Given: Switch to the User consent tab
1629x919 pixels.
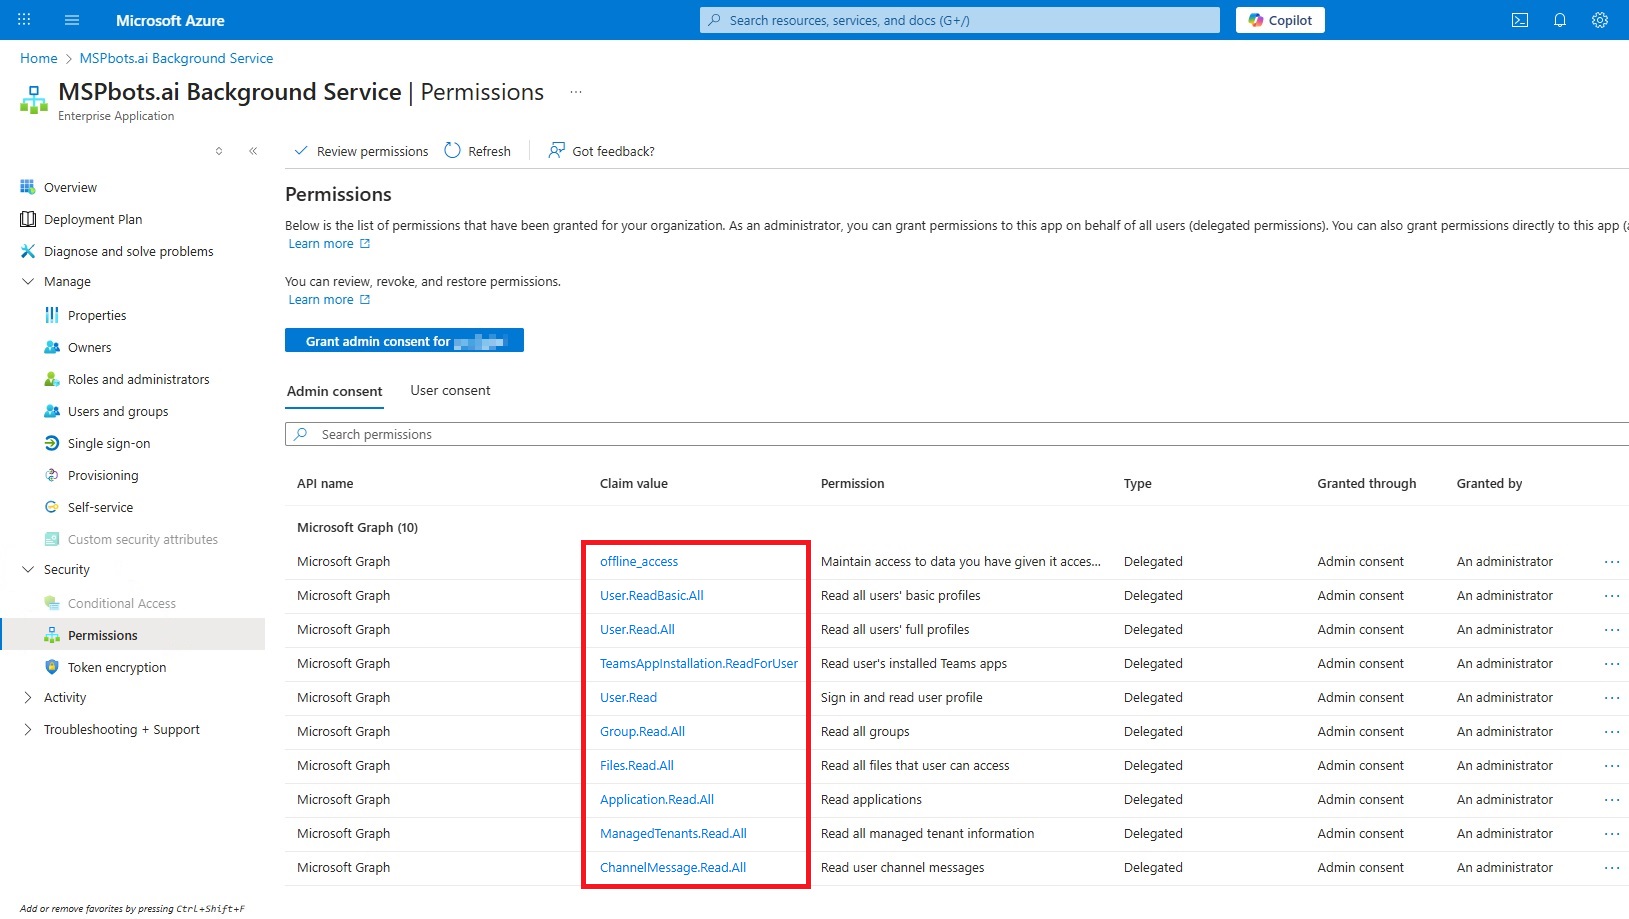Looking at the screenshot, I should tap(450, 391).
